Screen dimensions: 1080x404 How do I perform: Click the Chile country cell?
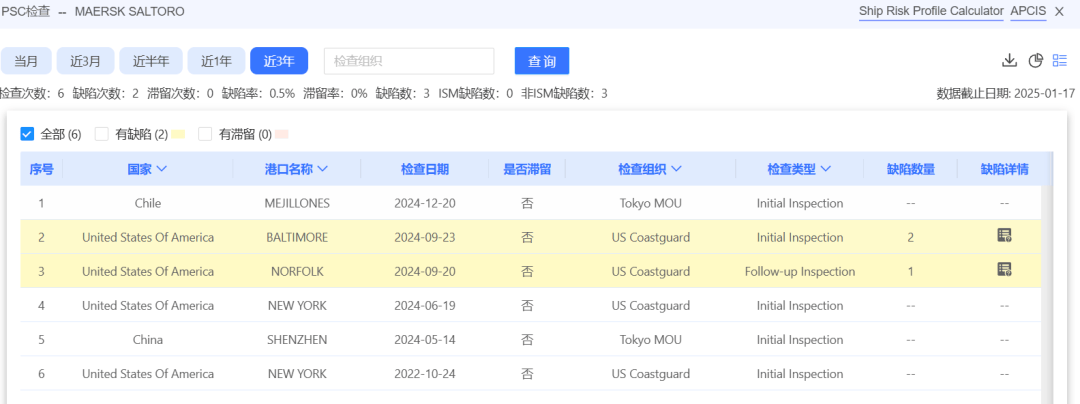pyautogui.click(x=147, y=203)
